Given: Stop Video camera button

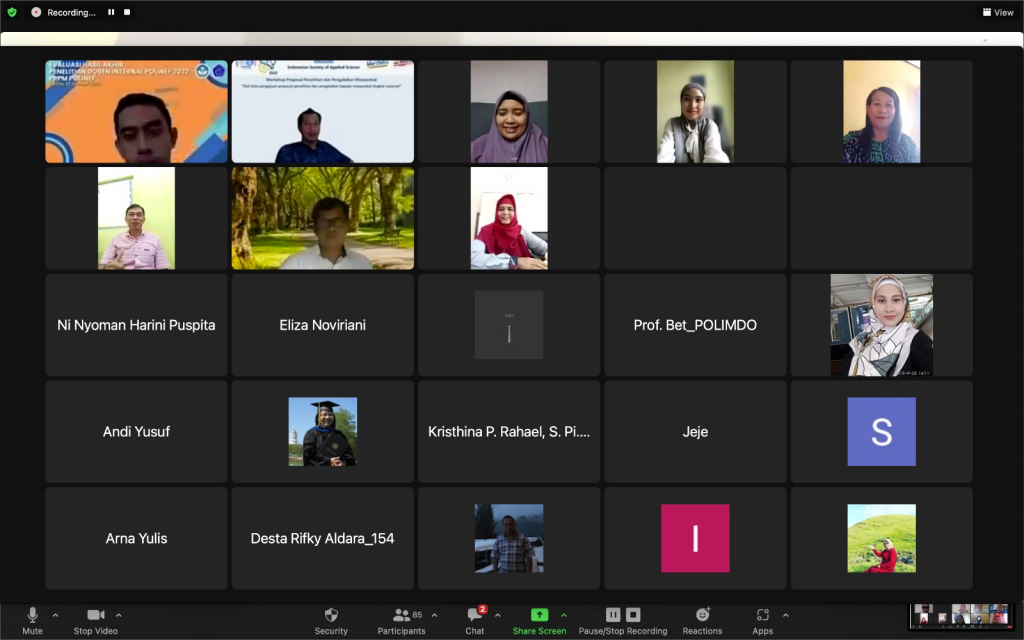Looking at the screenshot, I should pos(95,620).
